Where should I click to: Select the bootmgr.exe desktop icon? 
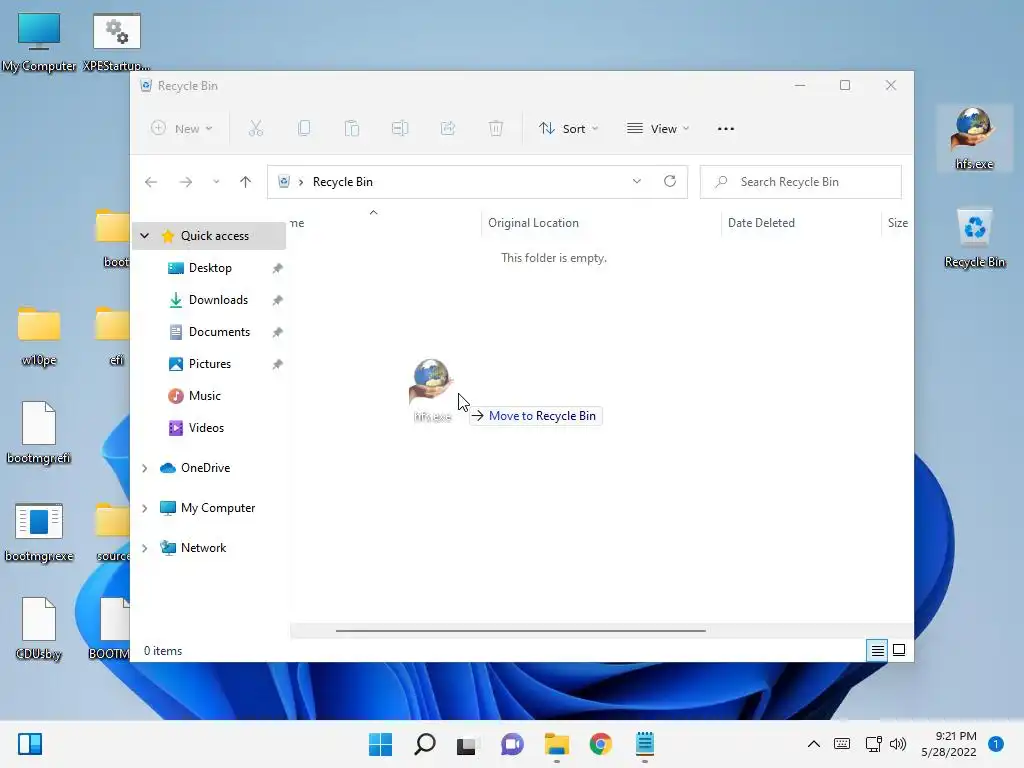tap(39, 532)
